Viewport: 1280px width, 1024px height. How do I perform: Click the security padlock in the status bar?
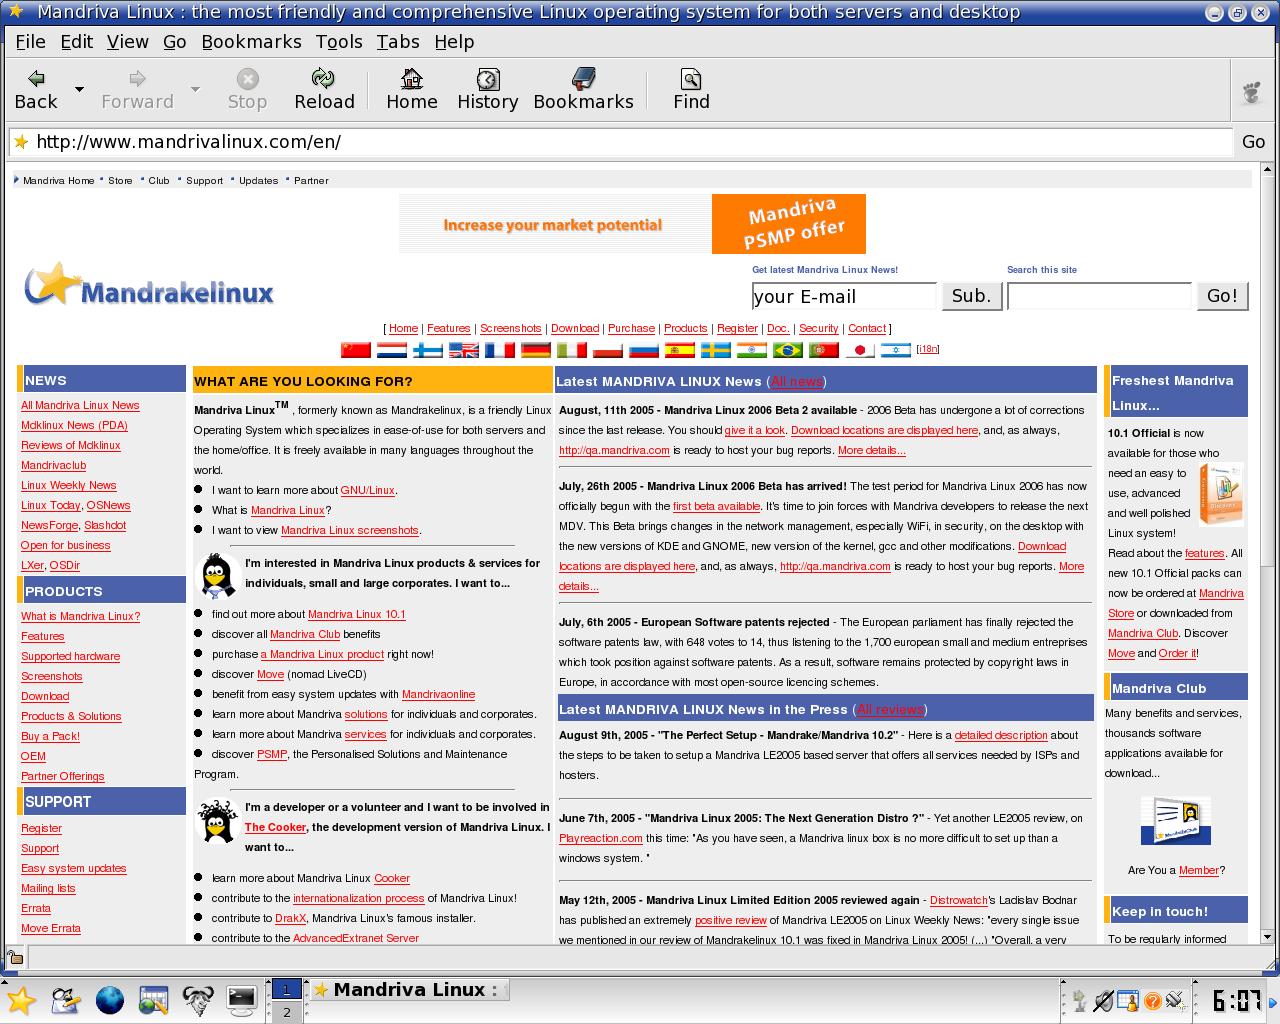(15, 957)
